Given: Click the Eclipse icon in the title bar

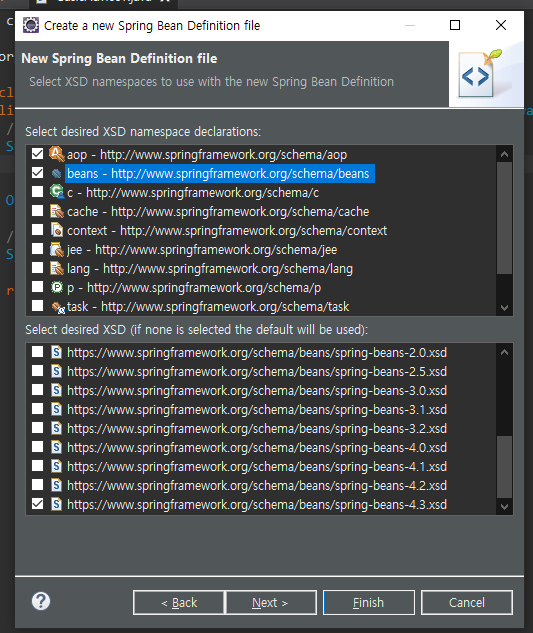Looking at the screenshot, I should pyautogui.click(x=31, y=25).
